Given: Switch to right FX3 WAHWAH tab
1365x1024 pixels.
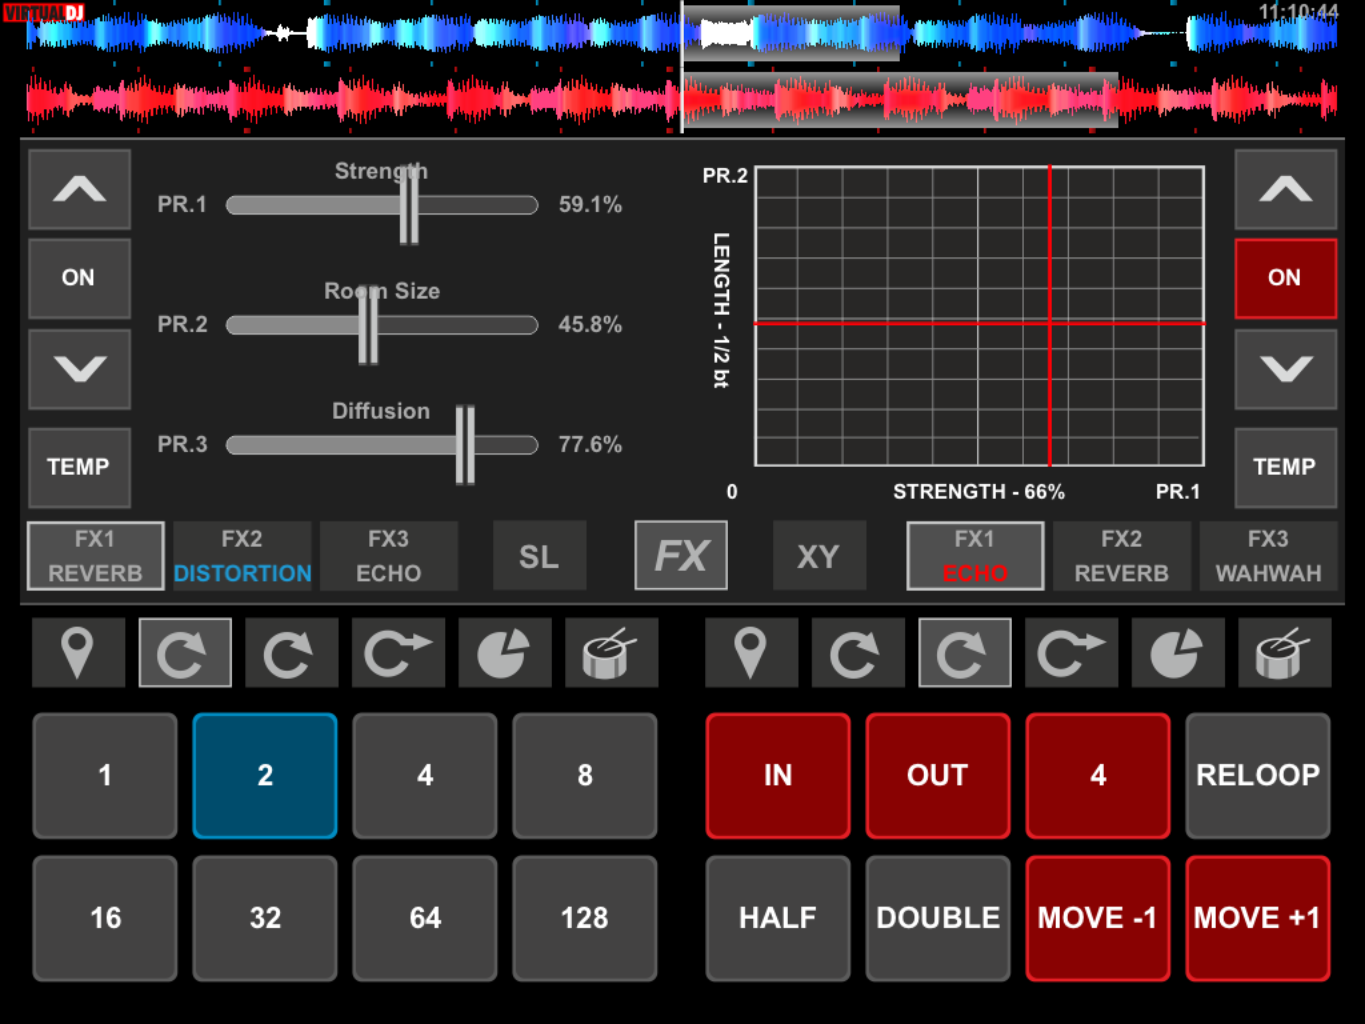Looking at the screenshot, I should (x=1268, y=556).
